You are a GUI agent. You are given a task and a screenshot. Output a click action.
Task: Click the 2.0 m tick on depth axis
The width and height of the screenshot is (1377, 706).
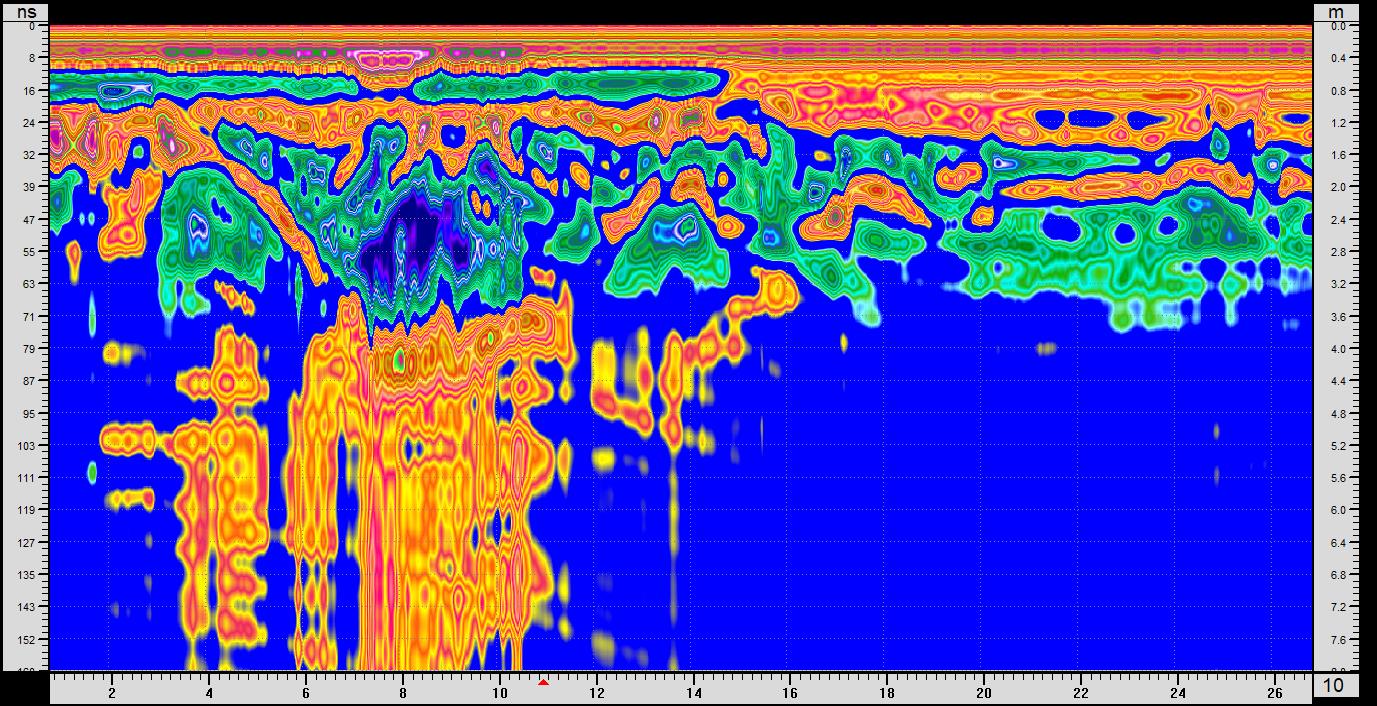pos(1337,187)
